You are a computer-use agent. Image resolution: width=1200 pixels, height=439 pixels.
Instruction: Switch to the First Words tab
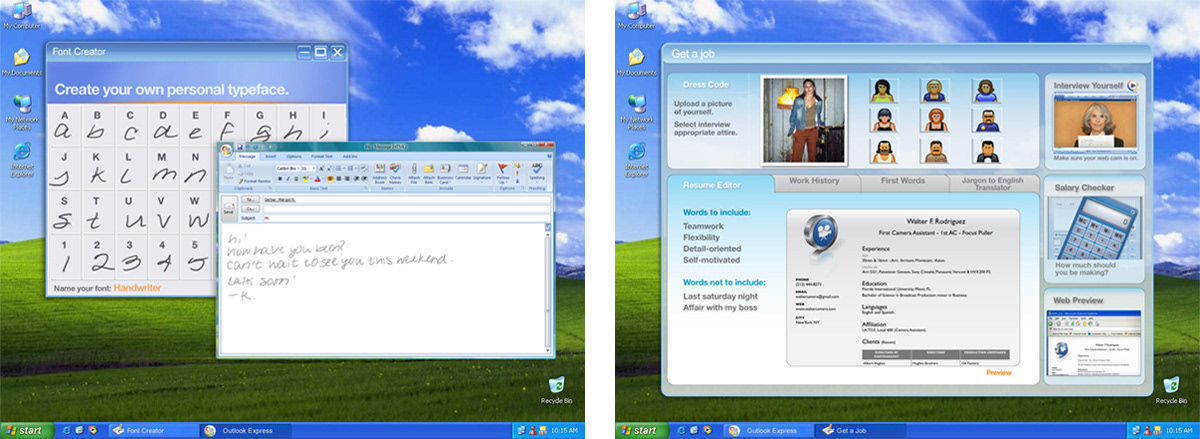pos(904,181)
